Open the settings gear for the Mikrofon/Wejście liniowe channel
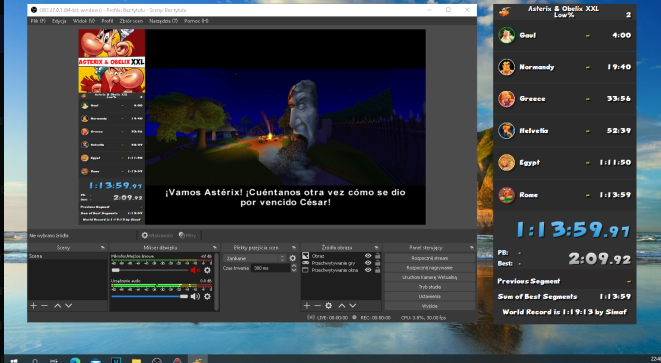Screen dimensions: 661x363 (207, 270)
